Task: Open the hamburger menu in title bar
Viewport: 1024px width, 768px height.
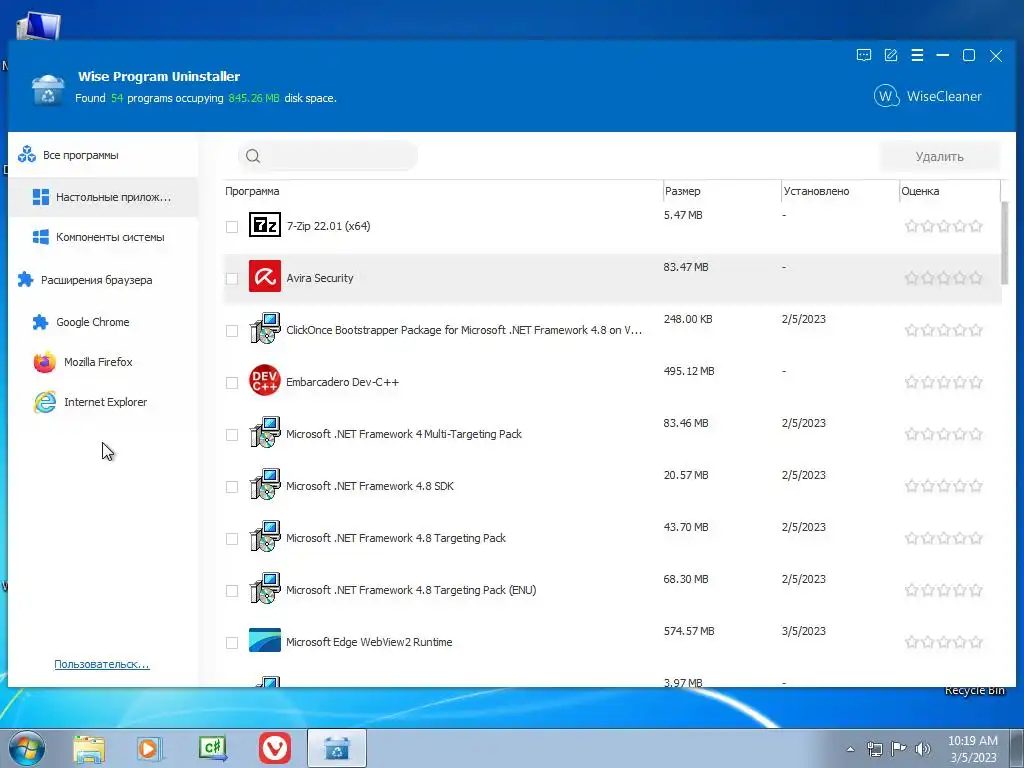Action: pyautogui.click(x=917, y=56)
